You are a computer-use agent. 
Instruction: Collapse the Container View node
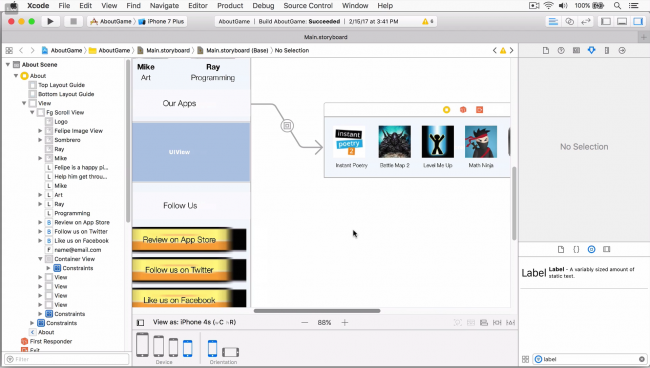click(x=40, y=259)
